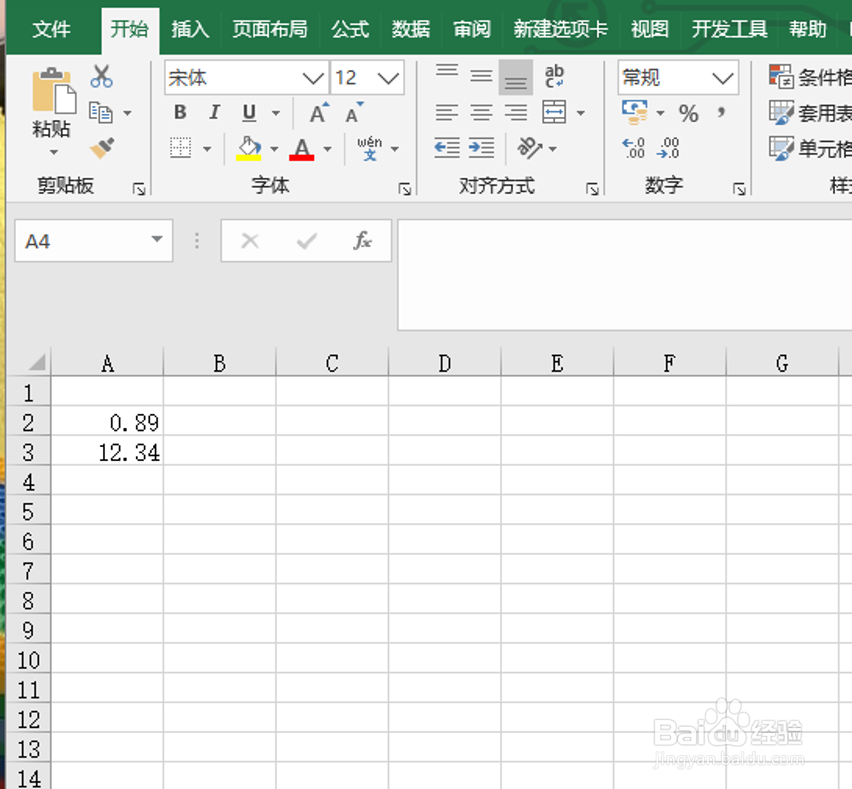The width and height of the screenshot is (852, 789).
Task: Apply cell borders icon
Action: [x=180, y=148]
